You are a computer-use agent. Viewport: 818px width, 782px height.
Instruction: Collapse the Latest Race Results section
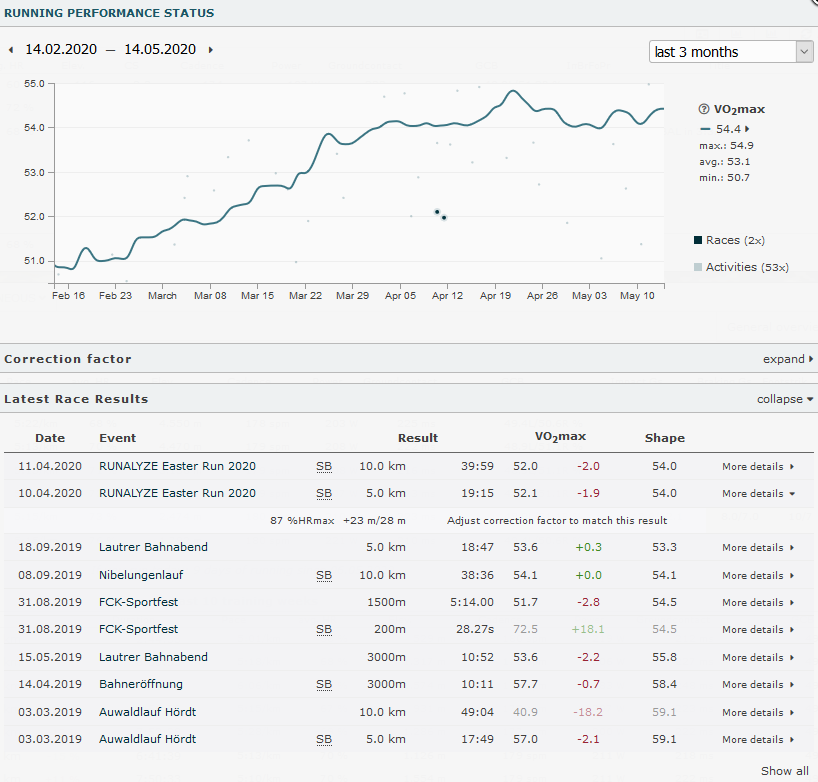(785, 399)
